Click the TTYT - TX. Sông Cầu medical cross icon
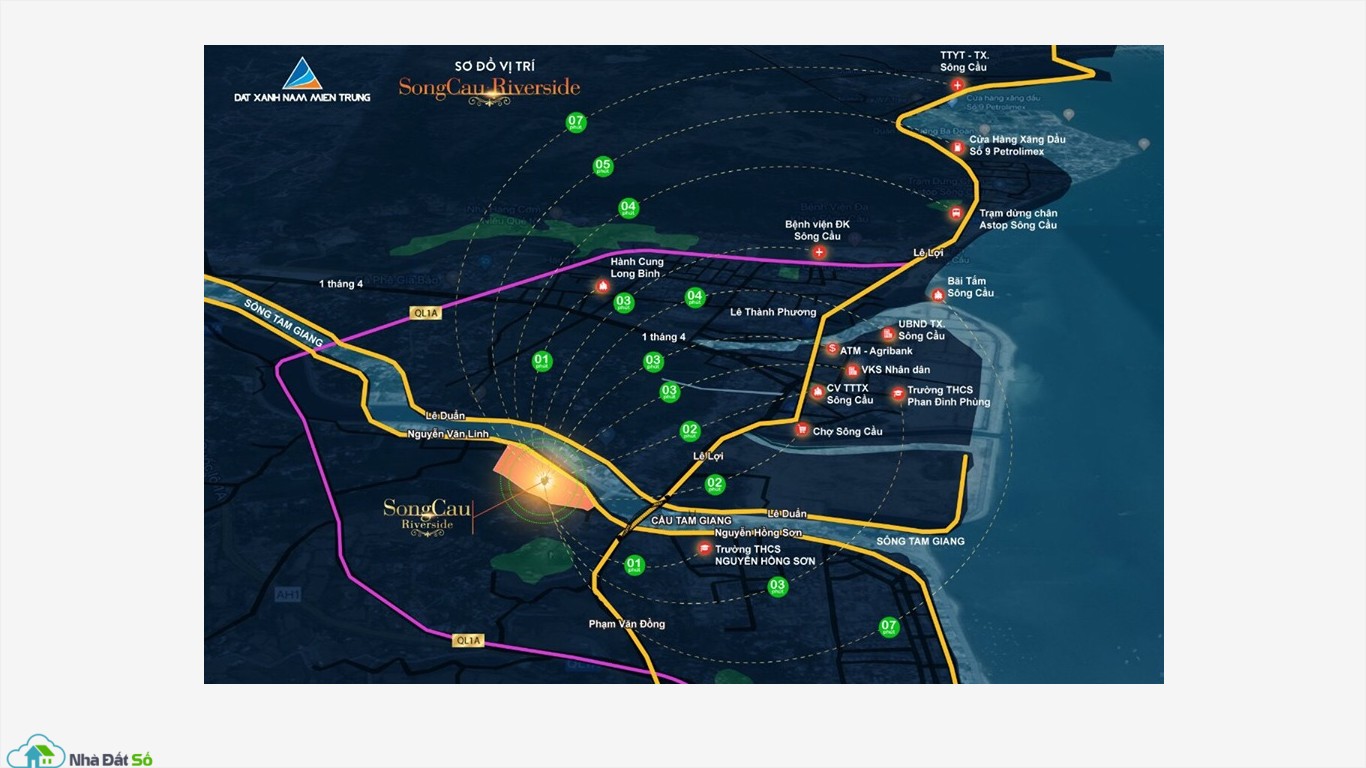This screenshot has width=1366, height=768. pyautogui.click(x=958, y=86)
